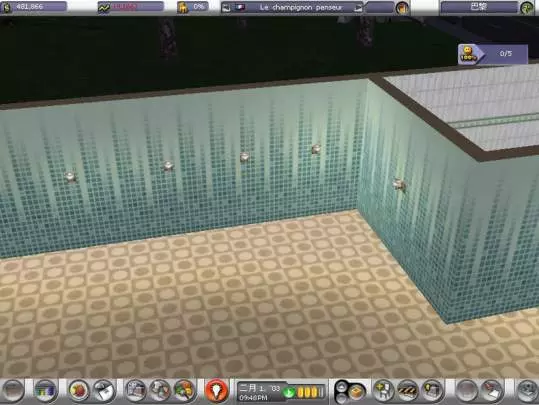Open the food menu fruit icon

[79, 391]
